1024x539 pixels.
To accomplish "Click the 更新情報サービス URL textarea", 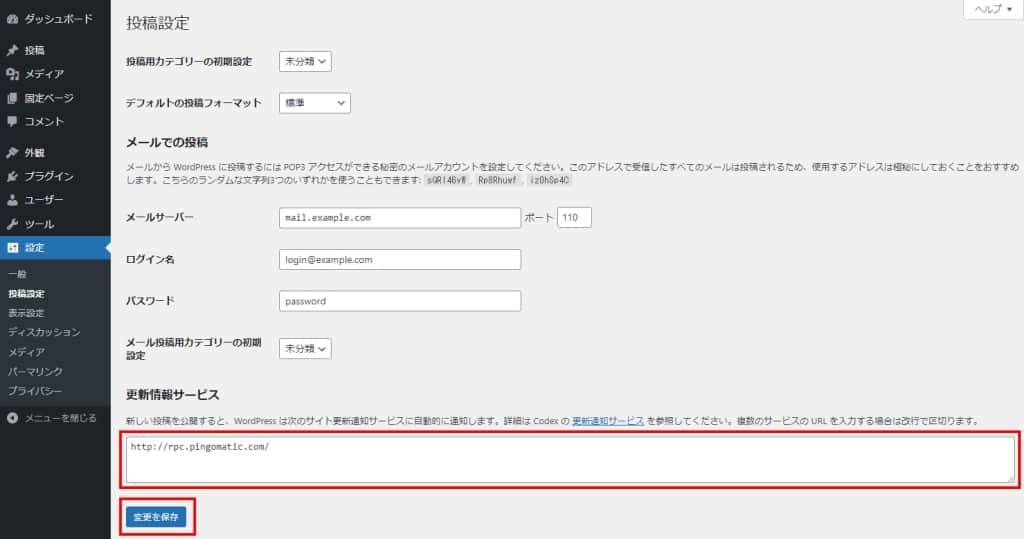I will pos(568,460).
